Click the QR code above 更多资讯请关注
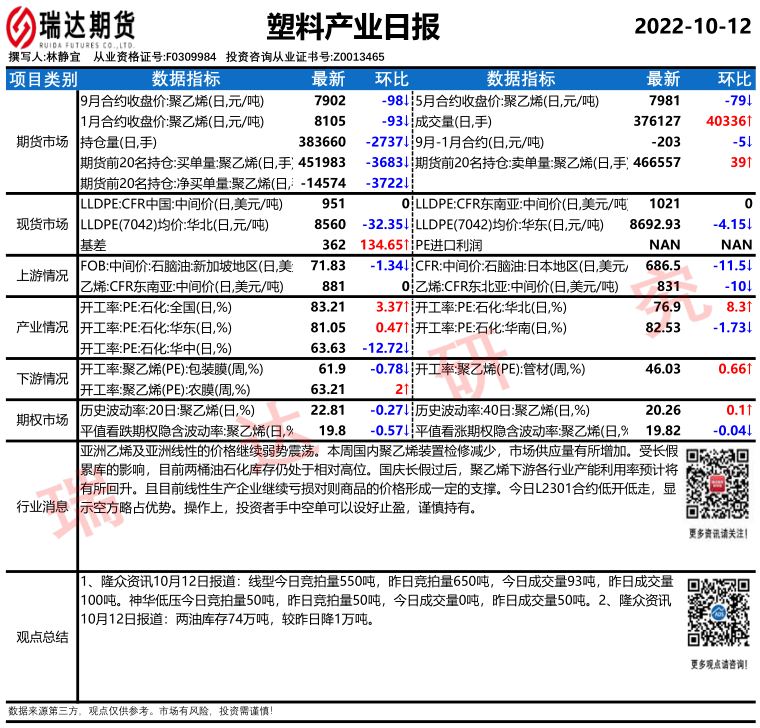The height and width of the screenshot is (728, 760). pyautogui.click(x=718, y=485)
